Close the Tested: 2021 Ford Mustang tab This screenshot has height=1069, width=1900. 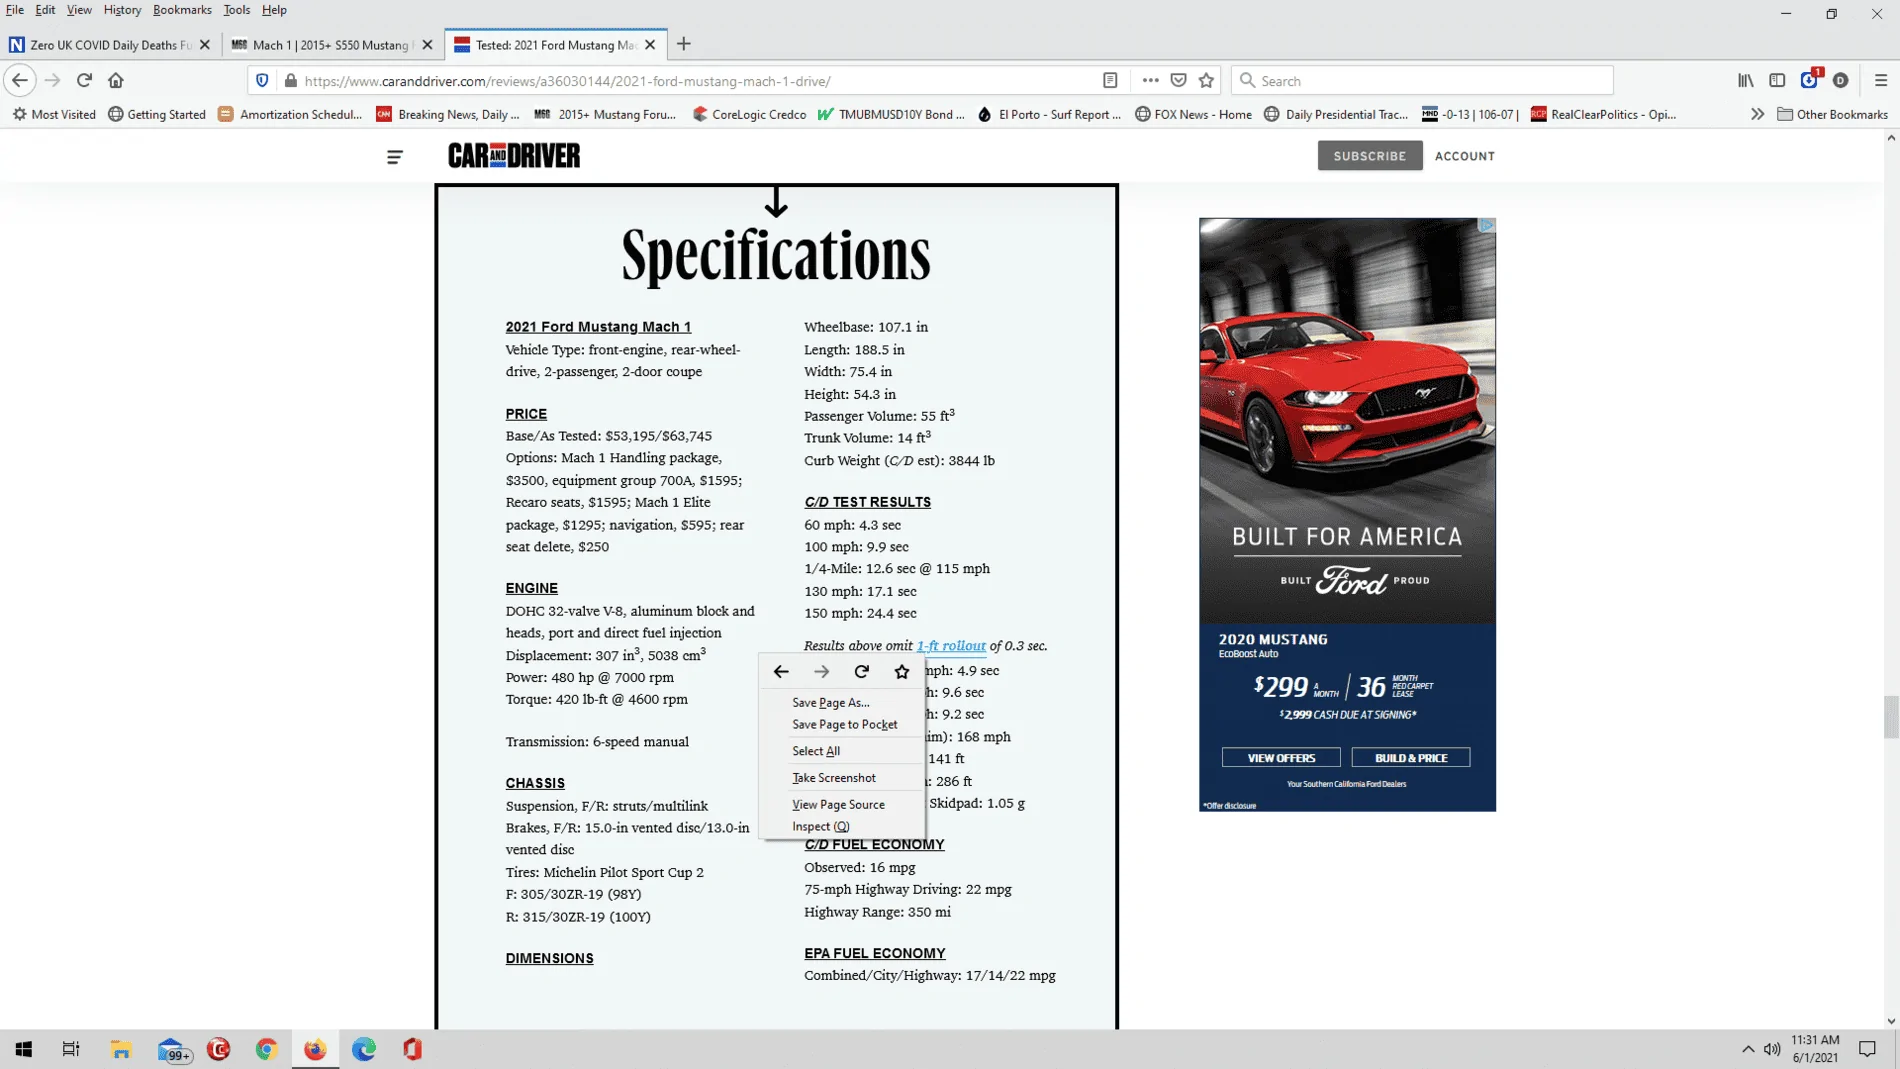tap(651, 44)
